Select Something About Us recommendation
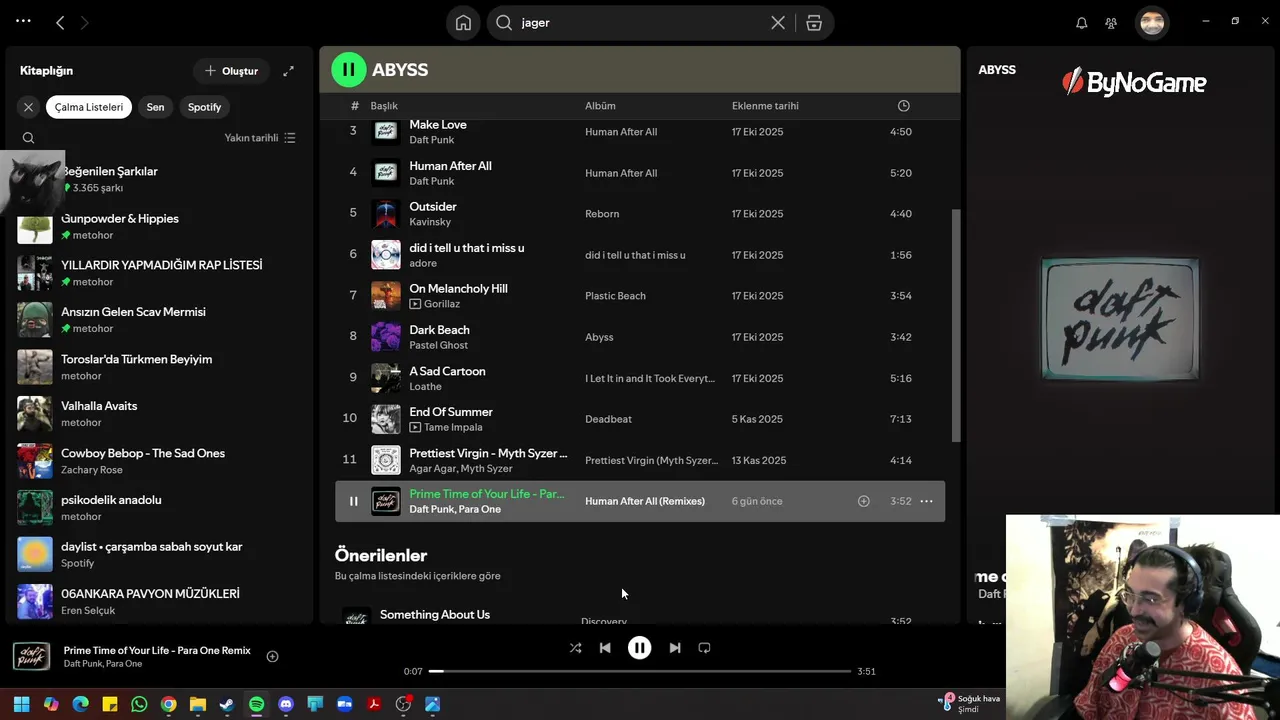Viewport: 1280px width, 720px height. [x=640, y=617]
